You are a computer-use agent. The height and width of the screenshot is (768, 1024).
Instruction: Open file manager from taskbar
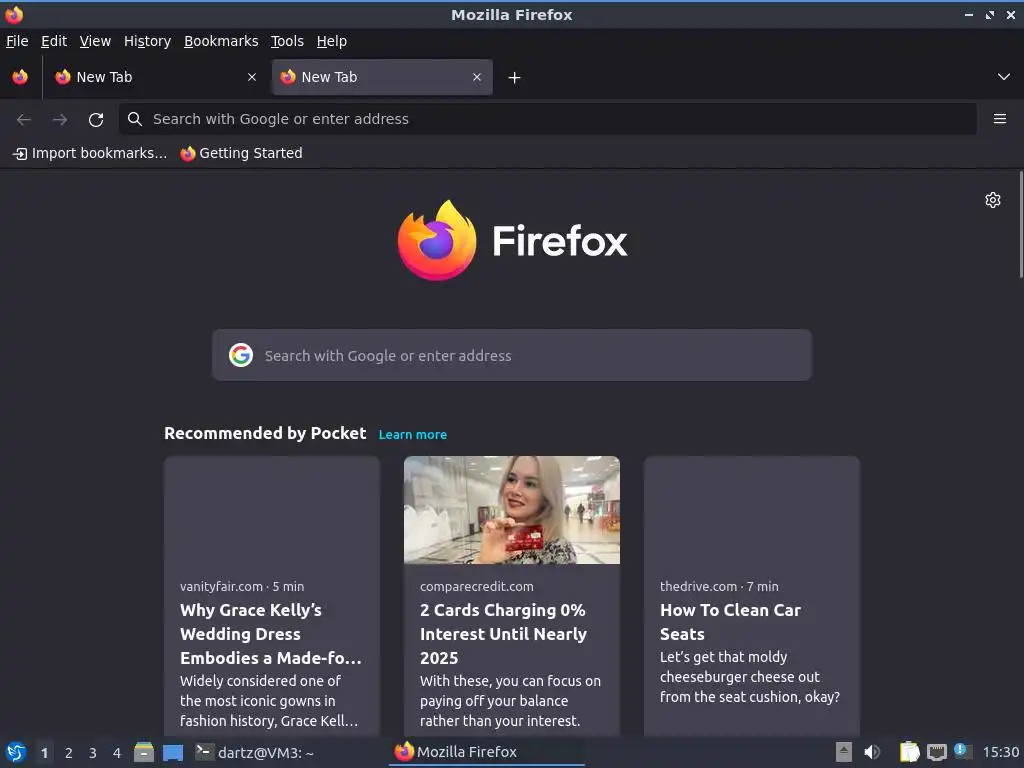pos(144,752)
